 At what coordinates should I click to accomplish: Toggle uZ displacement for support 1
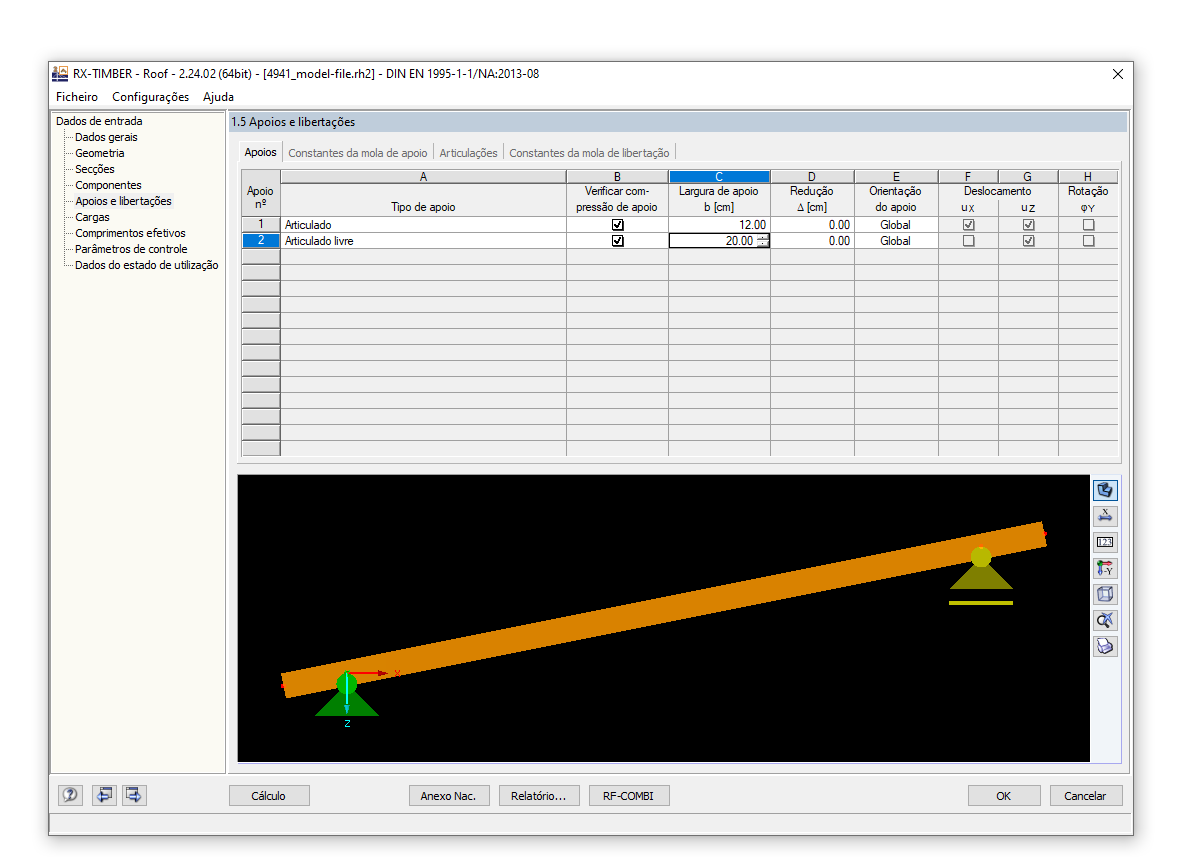[x=1028, y=225]
